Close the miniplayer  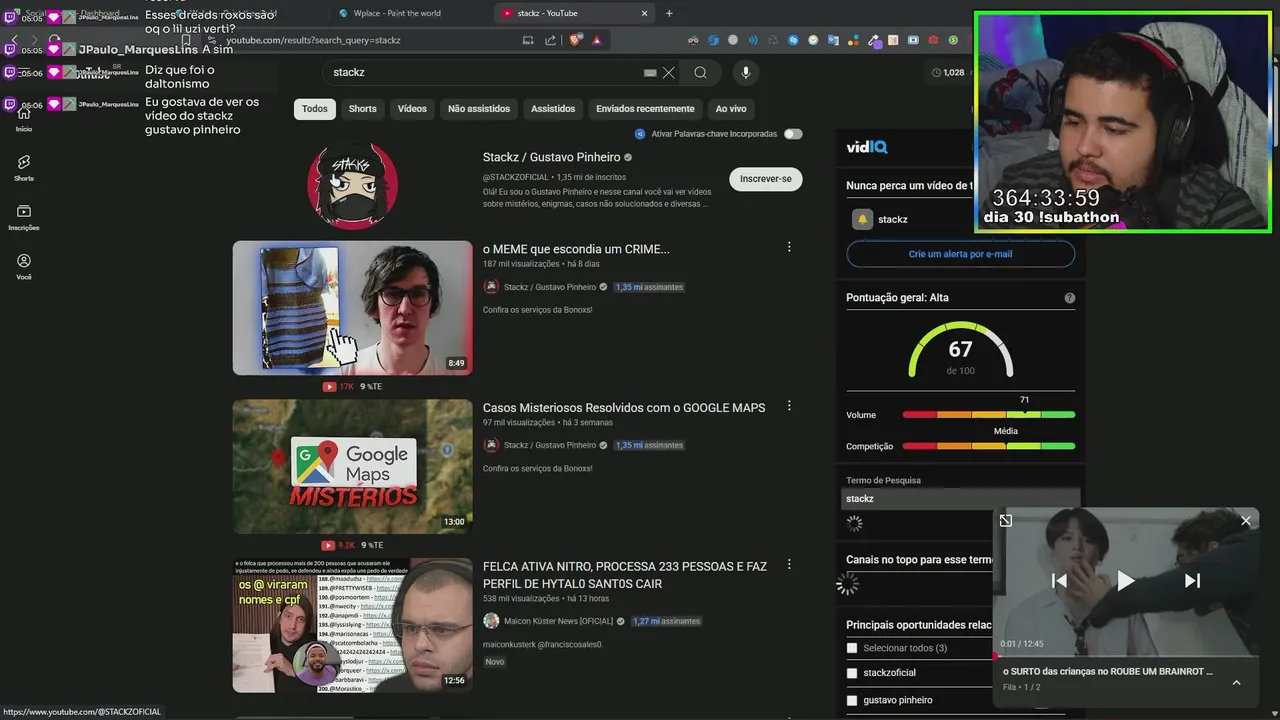(1246, 520)
